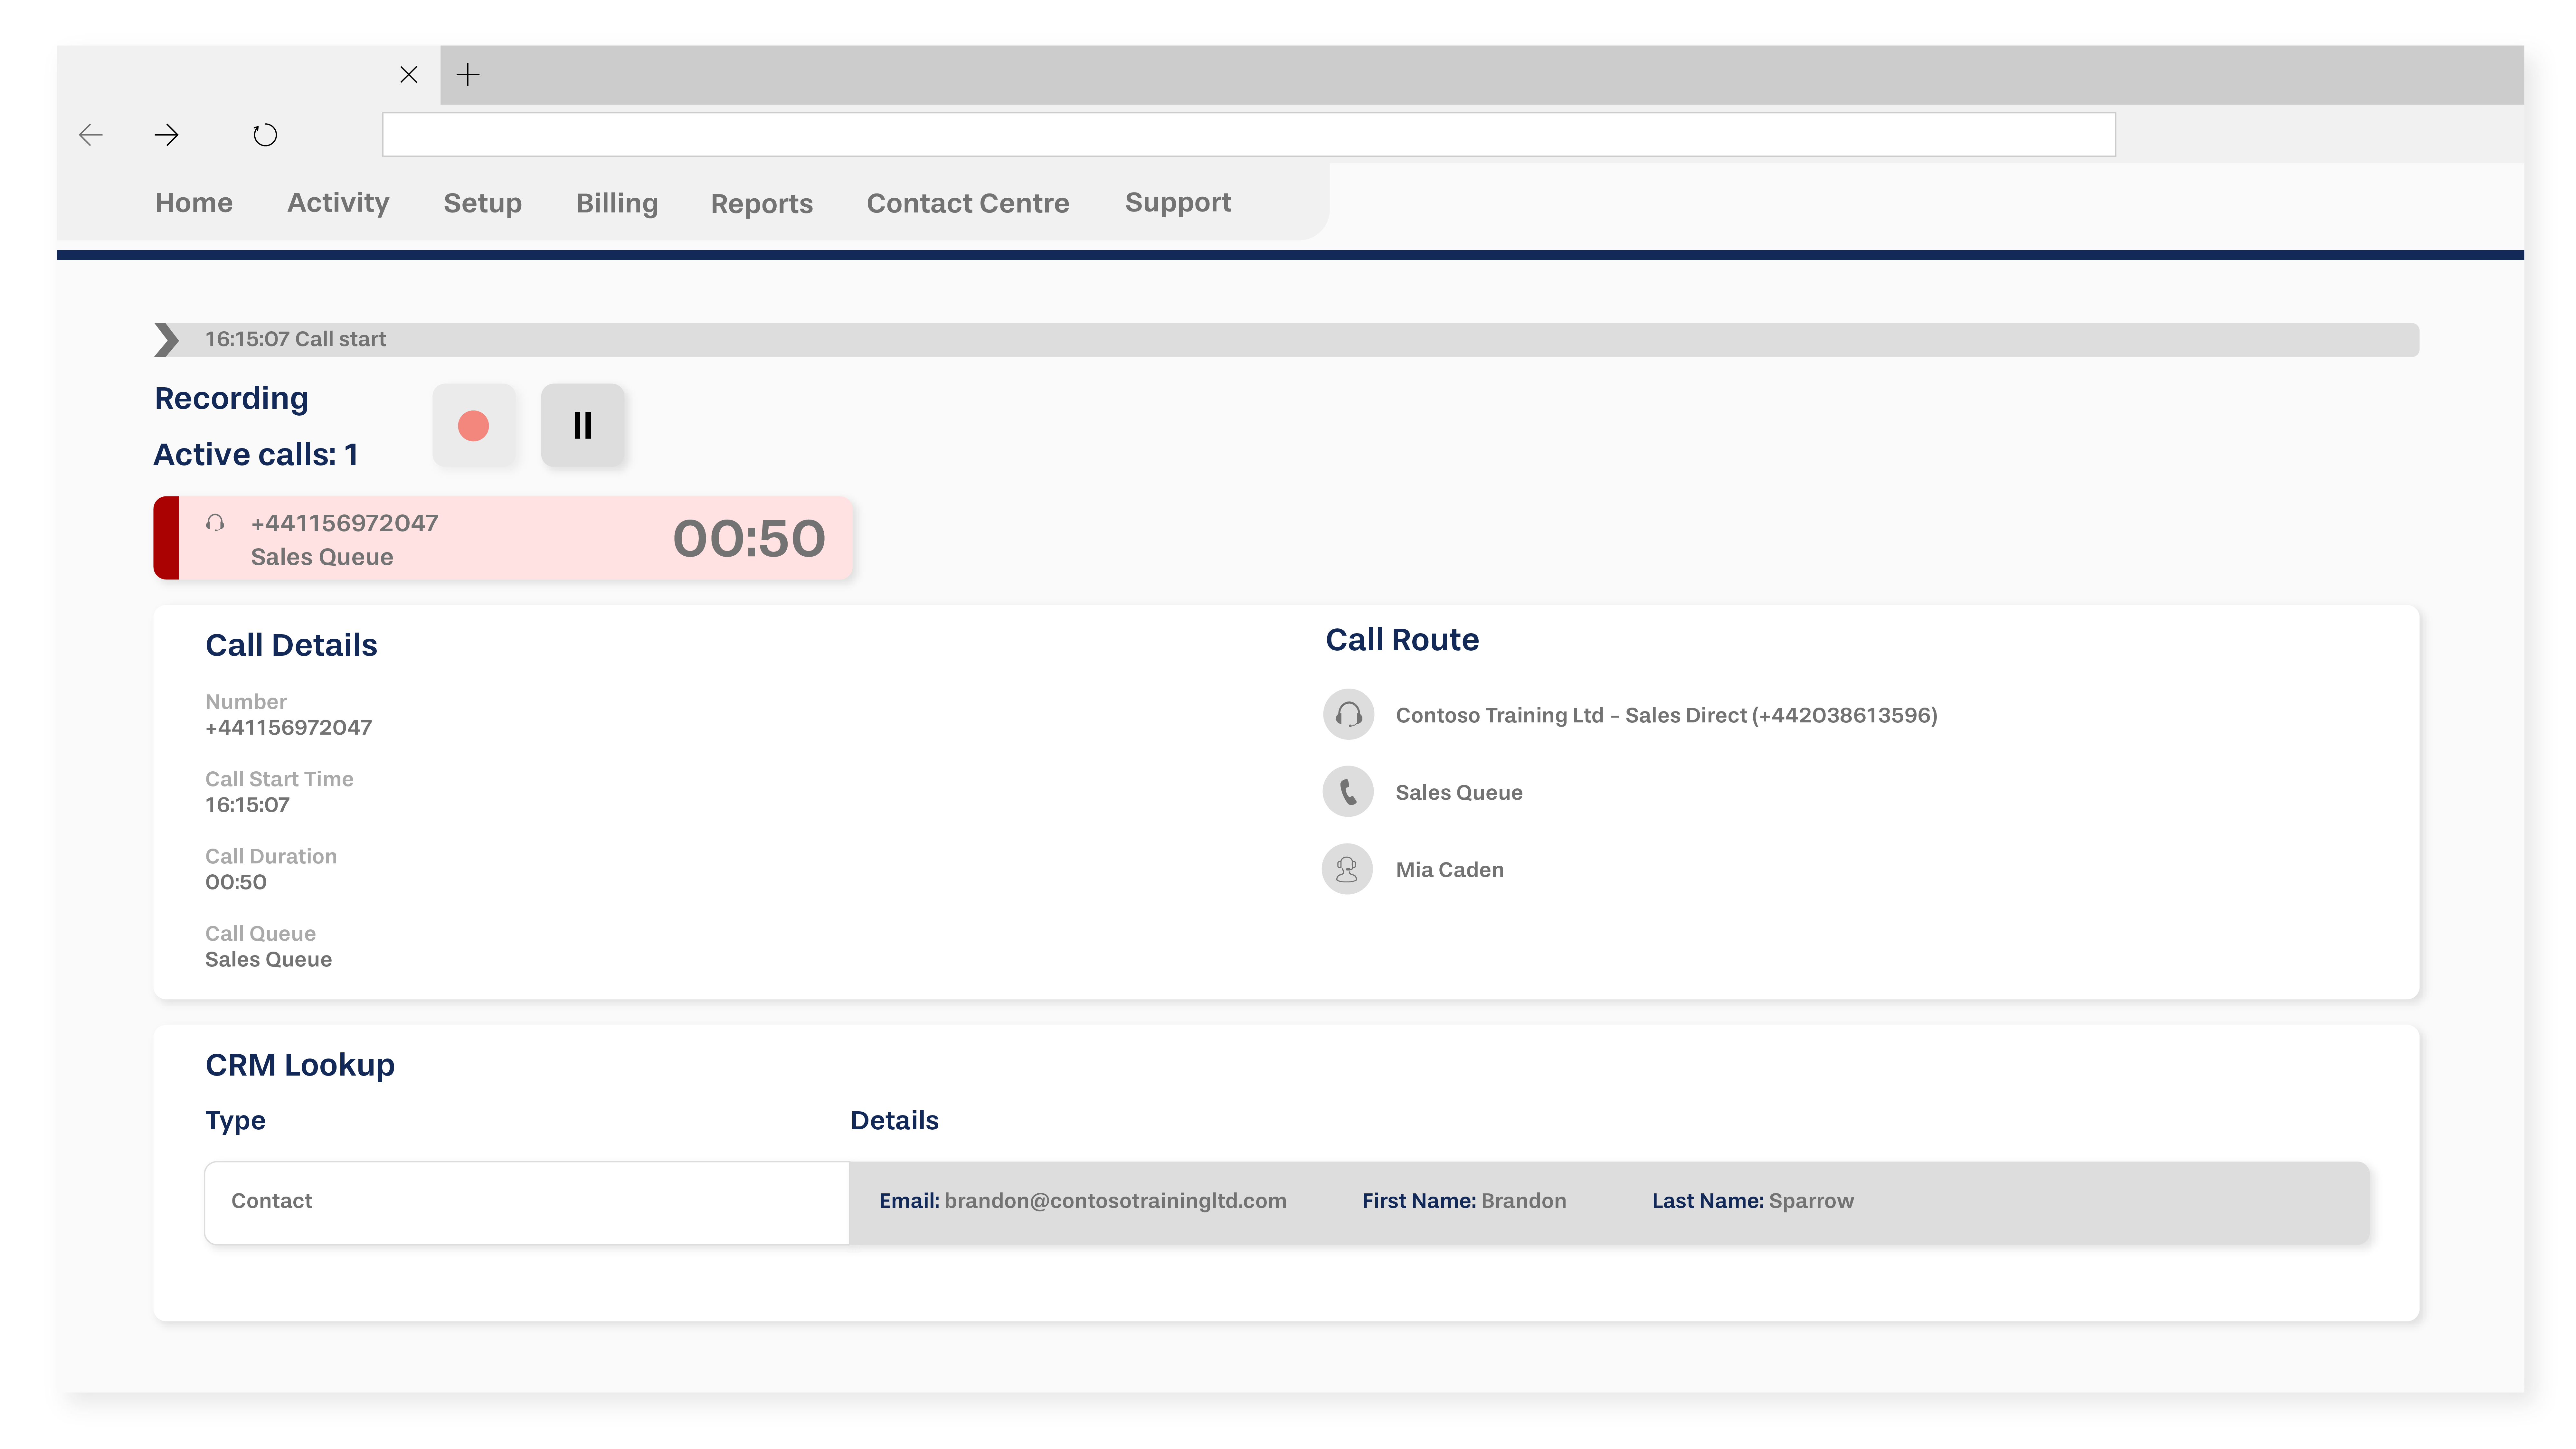The height and width of the screenshot is (1449, 2576).
Task: Open a new browser tab
Action: tap(468, 75)
